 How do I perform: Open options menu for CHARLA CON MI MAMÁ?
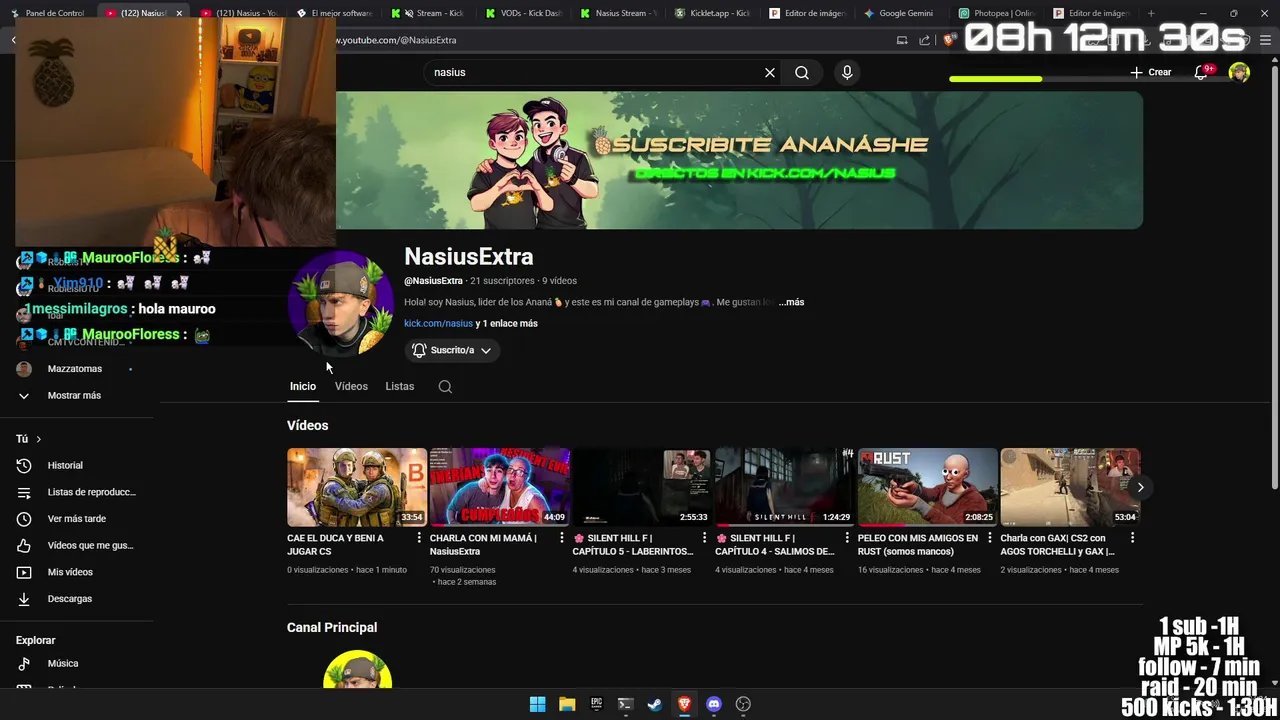(x=562, y=538)
